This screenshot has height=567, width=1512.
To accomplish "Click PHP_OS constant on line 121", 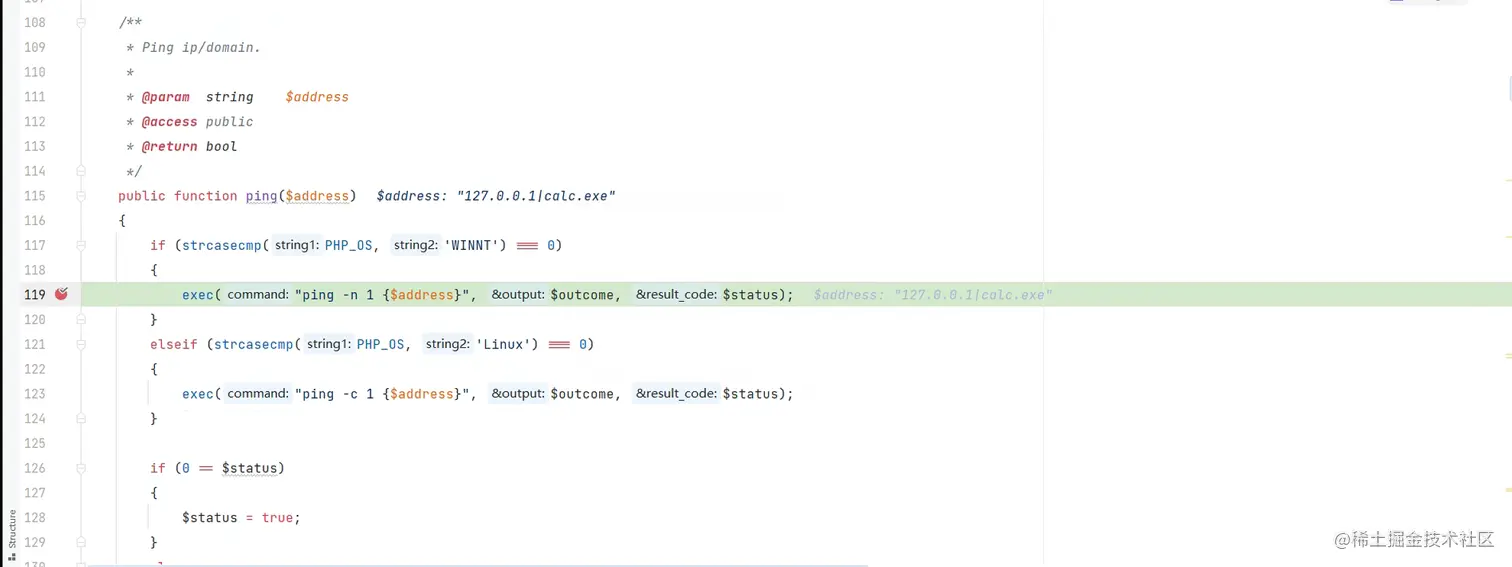I will 381,344.
